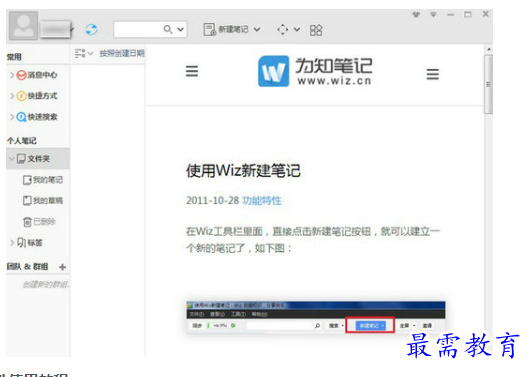Open the 新建笔记 dropdown arrow
The image size is (528, 377).
pos(257,30)
